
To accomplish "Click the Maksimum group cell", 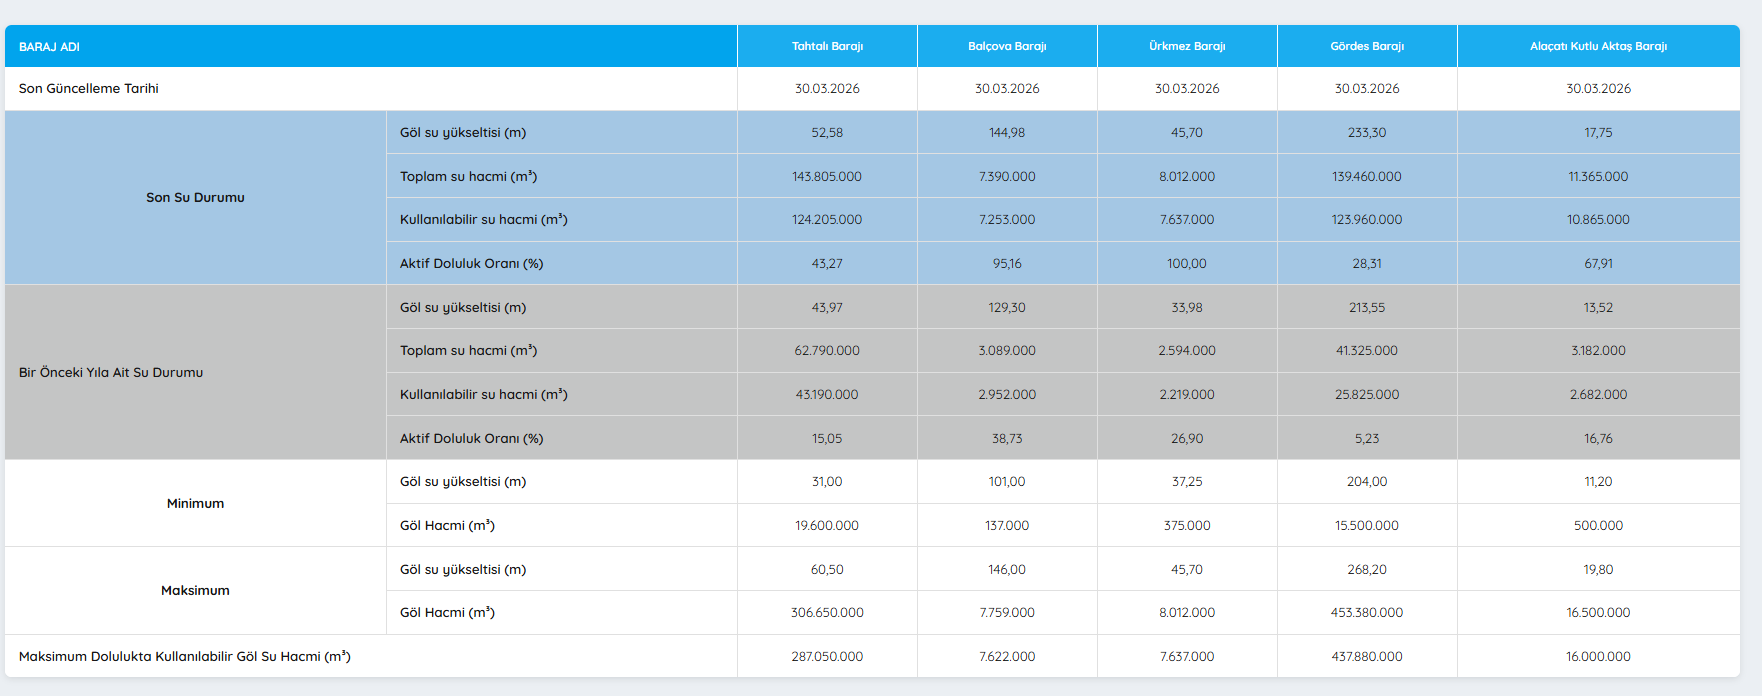I will click(195, 591).
